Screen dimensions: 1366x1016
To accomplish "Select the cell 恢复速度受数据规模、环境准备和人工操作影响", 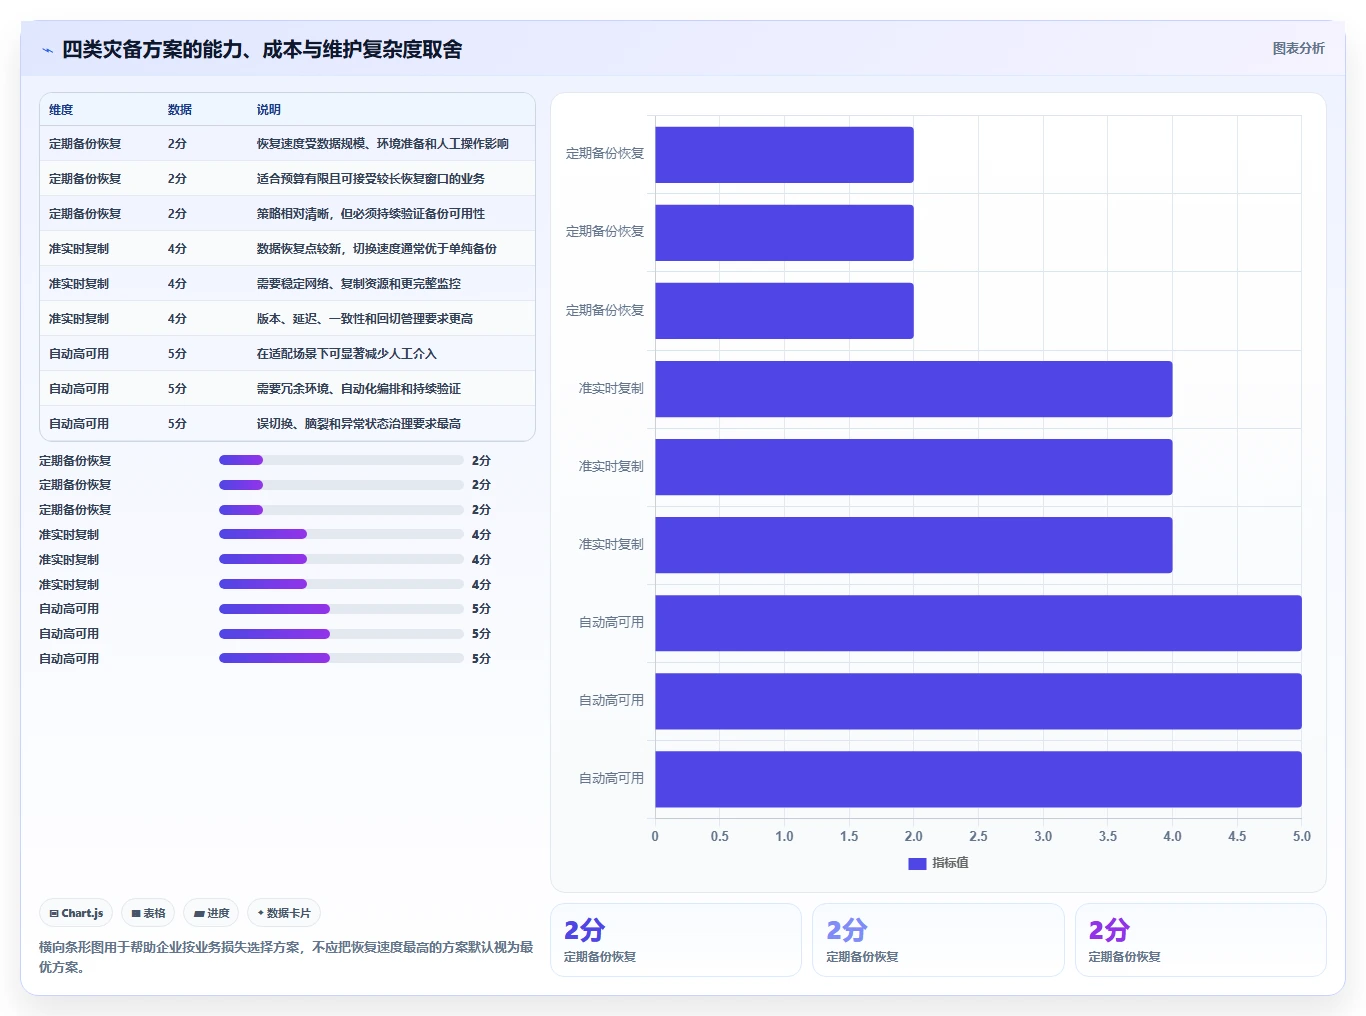I will click(383, 144).
